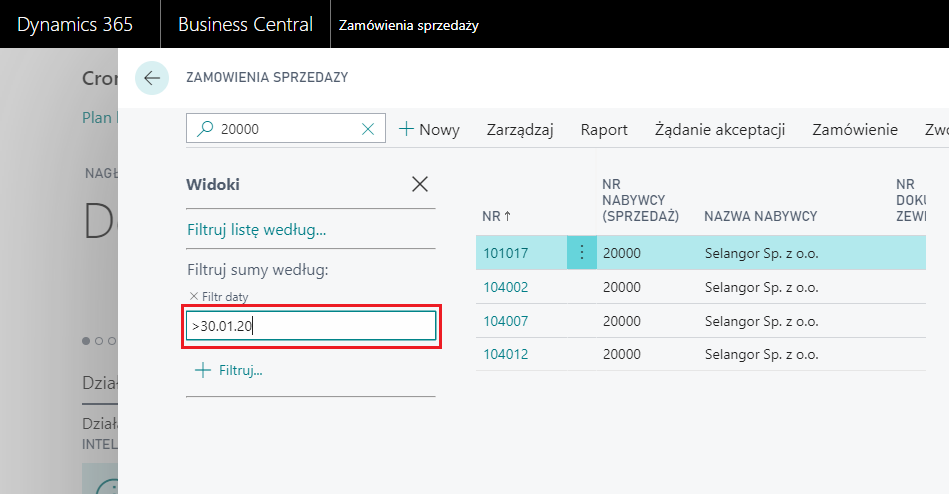Click the ZAMÓWIENIA SPRZEDAŻY page title
949x494 pixels.
pyautogui.click(x=267, y=77)
